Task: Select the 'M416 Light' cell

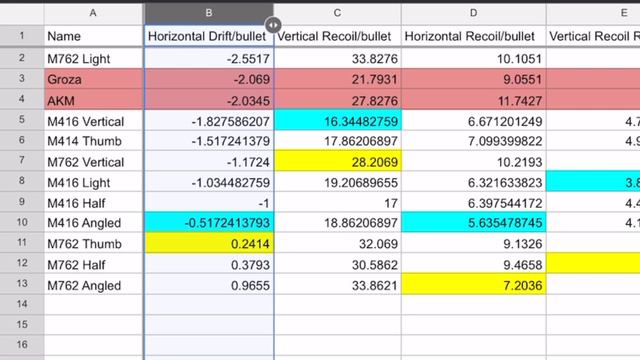Action: [93, 182]
